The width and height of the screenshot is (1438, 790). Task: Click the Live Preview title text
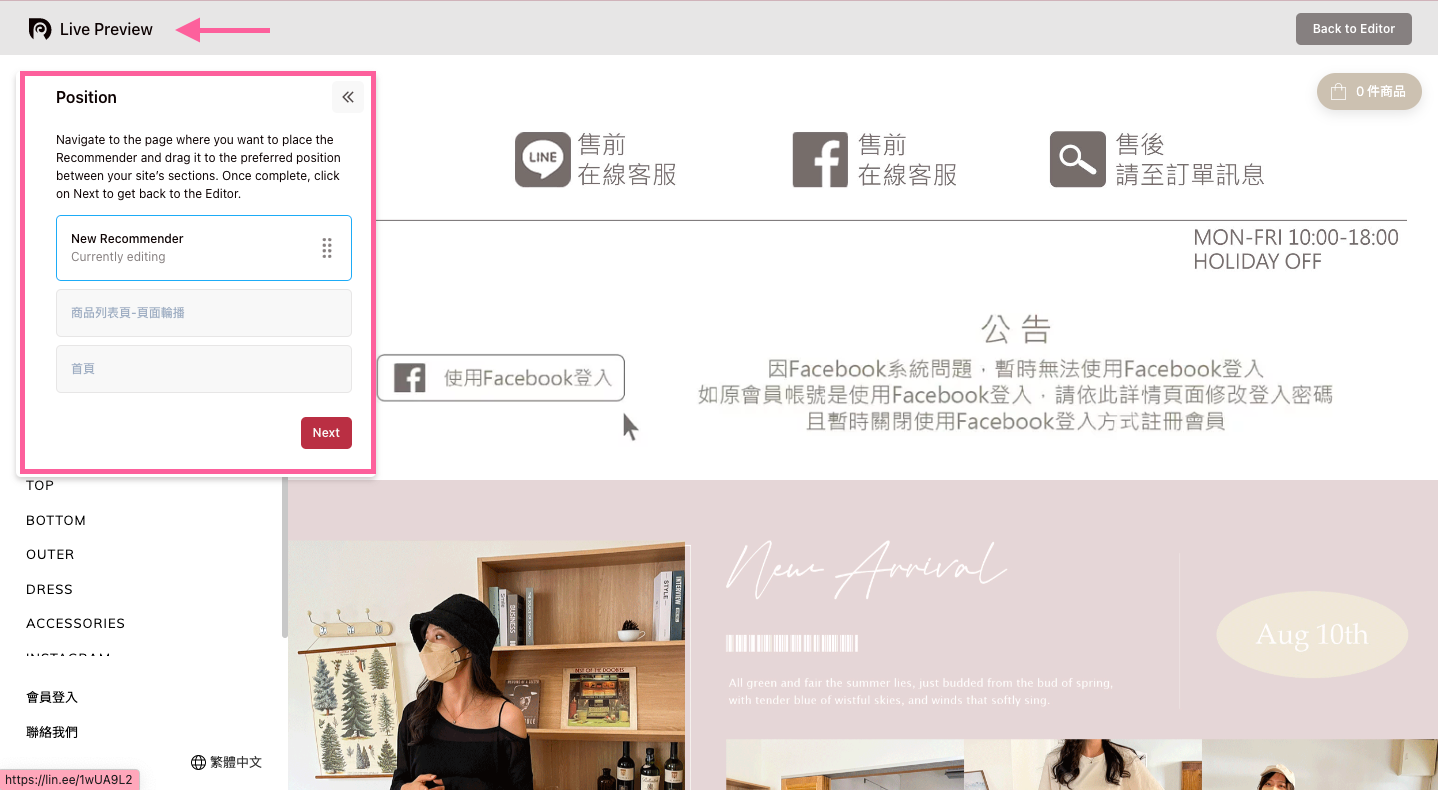[x=106, y=29]
